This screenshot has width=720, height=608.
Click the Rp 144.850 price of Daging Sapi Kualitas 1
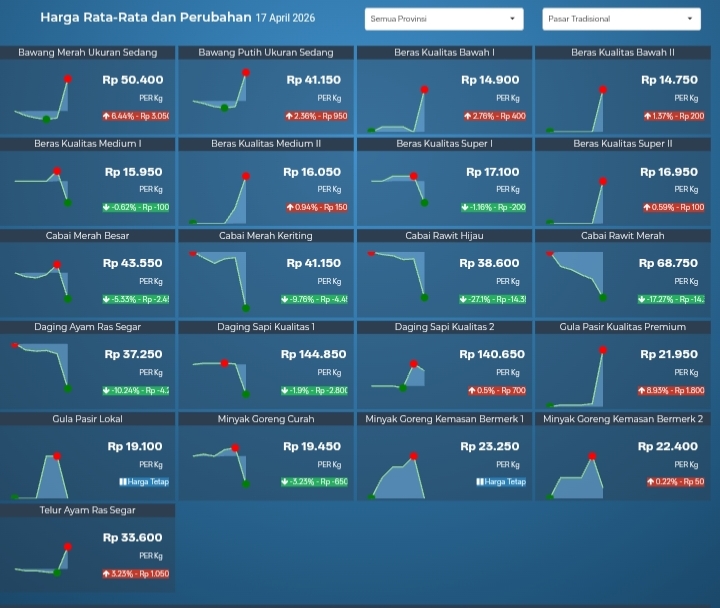[314, 354]
